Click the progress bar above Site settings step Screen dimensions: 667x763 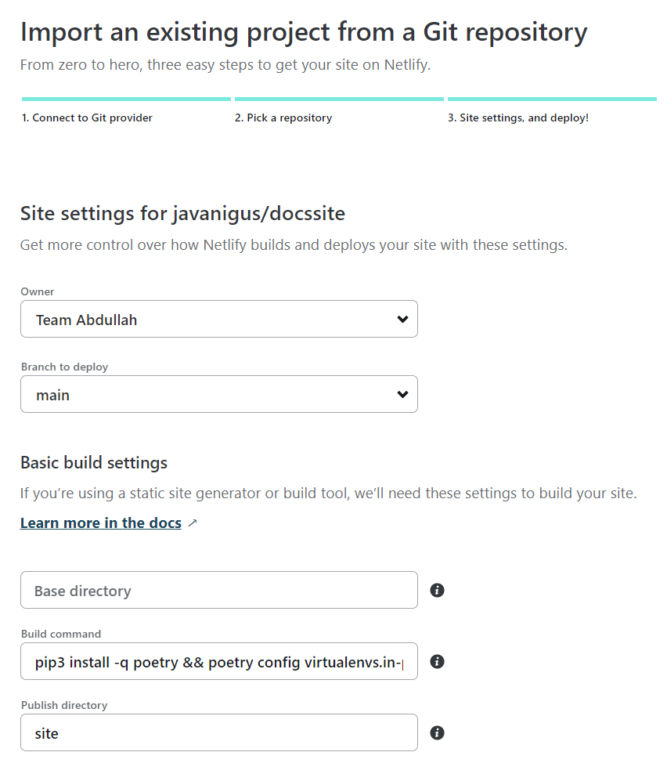click(552, 99)
